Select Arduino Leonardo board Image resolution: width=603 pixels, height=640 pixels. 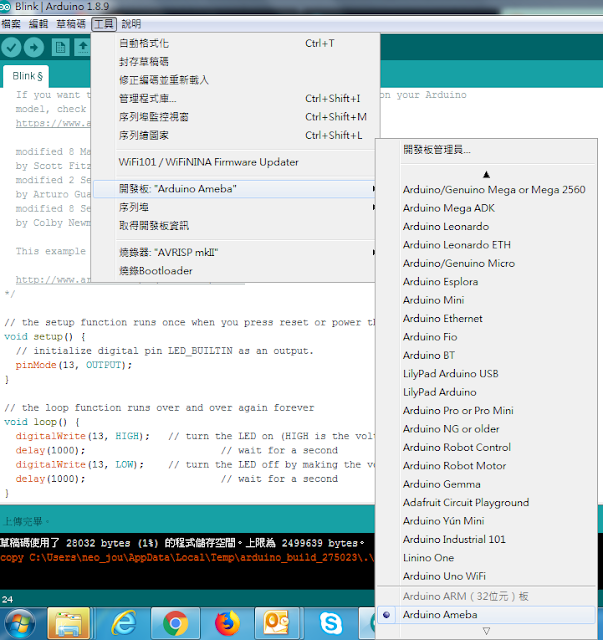coord(486,227)
